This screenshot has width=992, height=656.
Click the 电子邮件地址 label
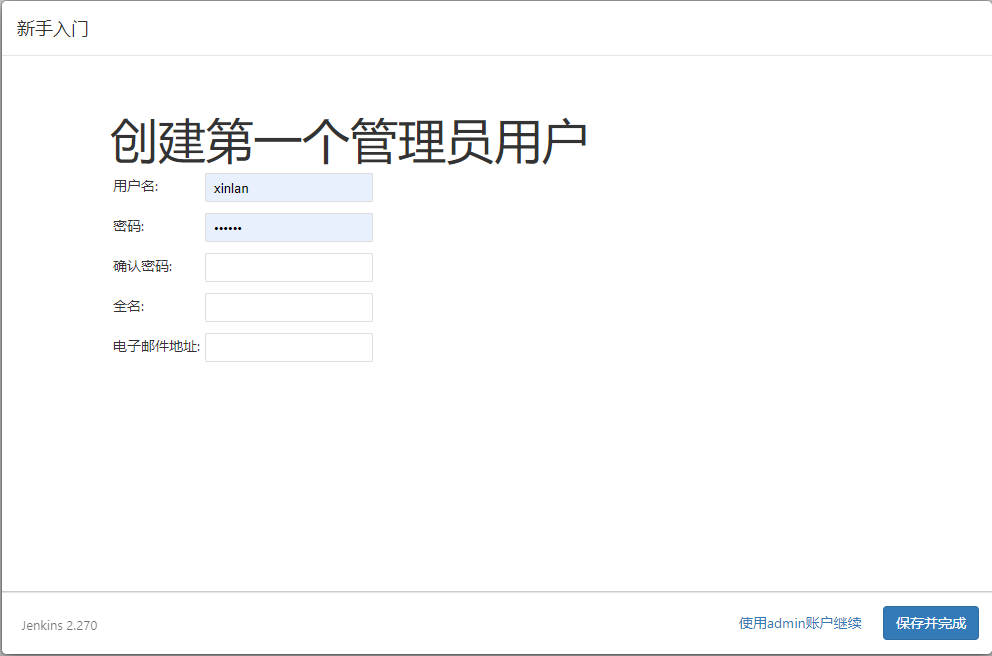(155, 347)
